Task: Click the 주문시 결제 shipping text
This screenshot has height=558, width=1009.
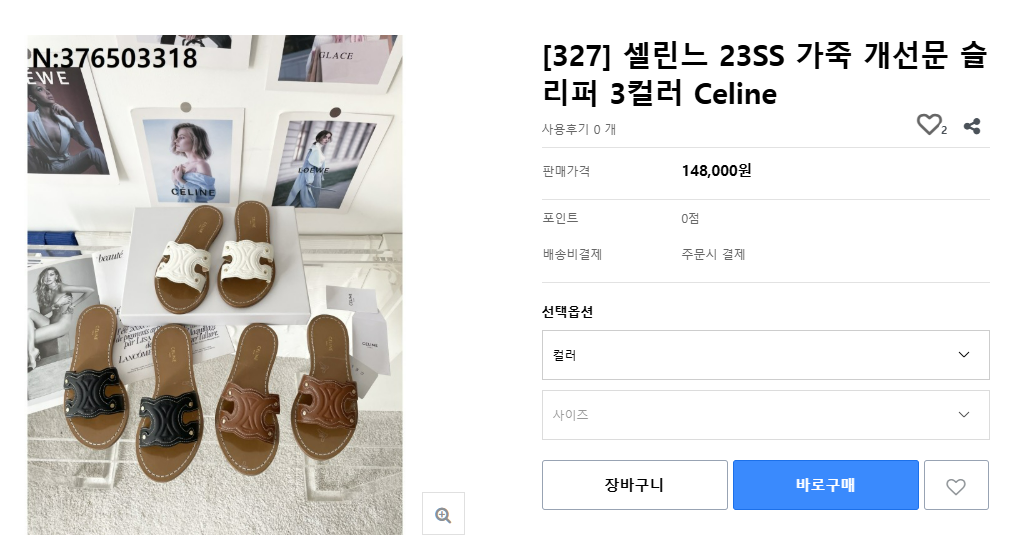Action: point(713,254)
